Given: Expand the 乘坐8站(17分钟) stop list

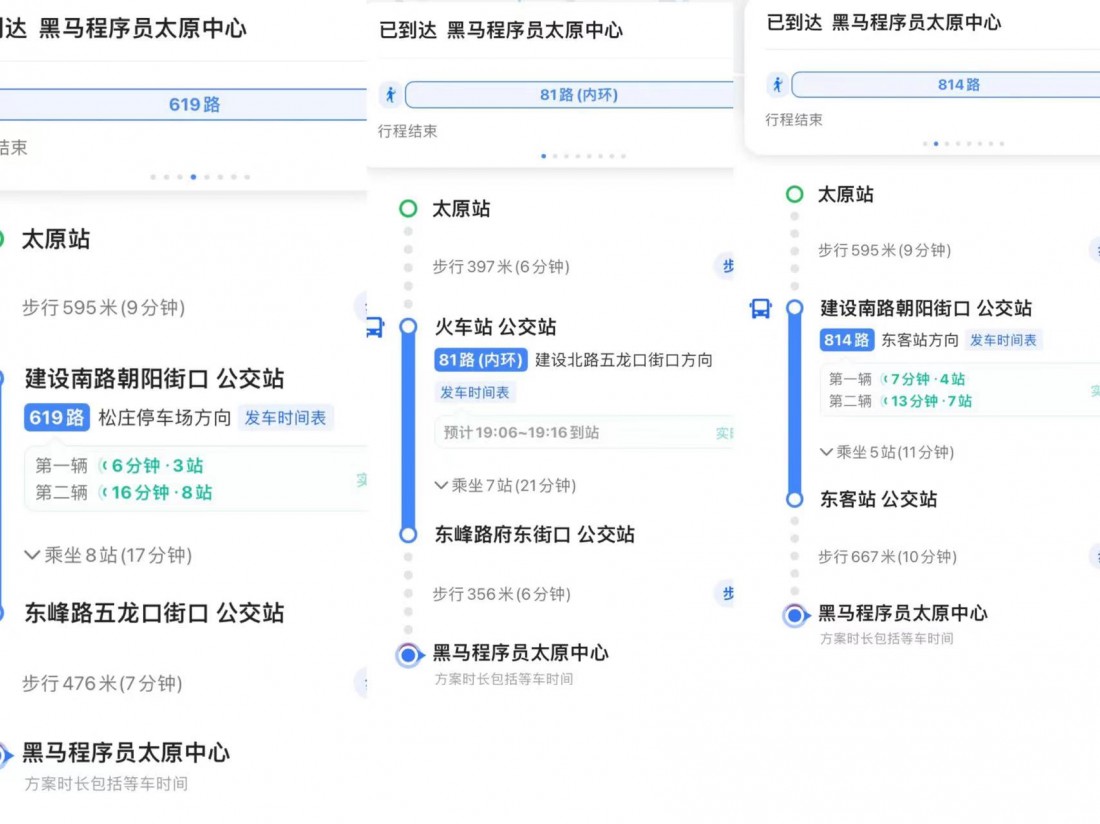Looking at the screenshot, I should point(108,555).
